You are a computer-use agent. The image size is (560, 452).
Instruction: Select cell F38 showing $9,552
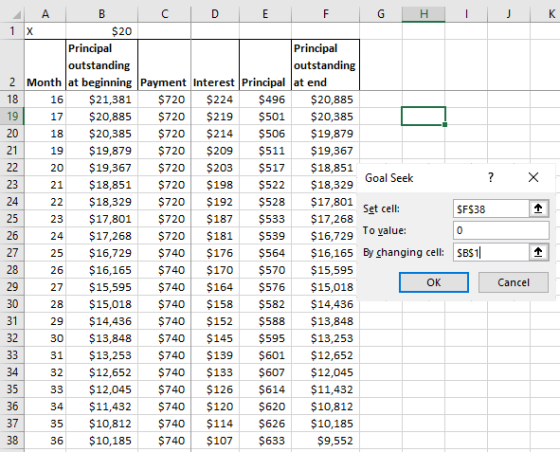tap(325, 440)
